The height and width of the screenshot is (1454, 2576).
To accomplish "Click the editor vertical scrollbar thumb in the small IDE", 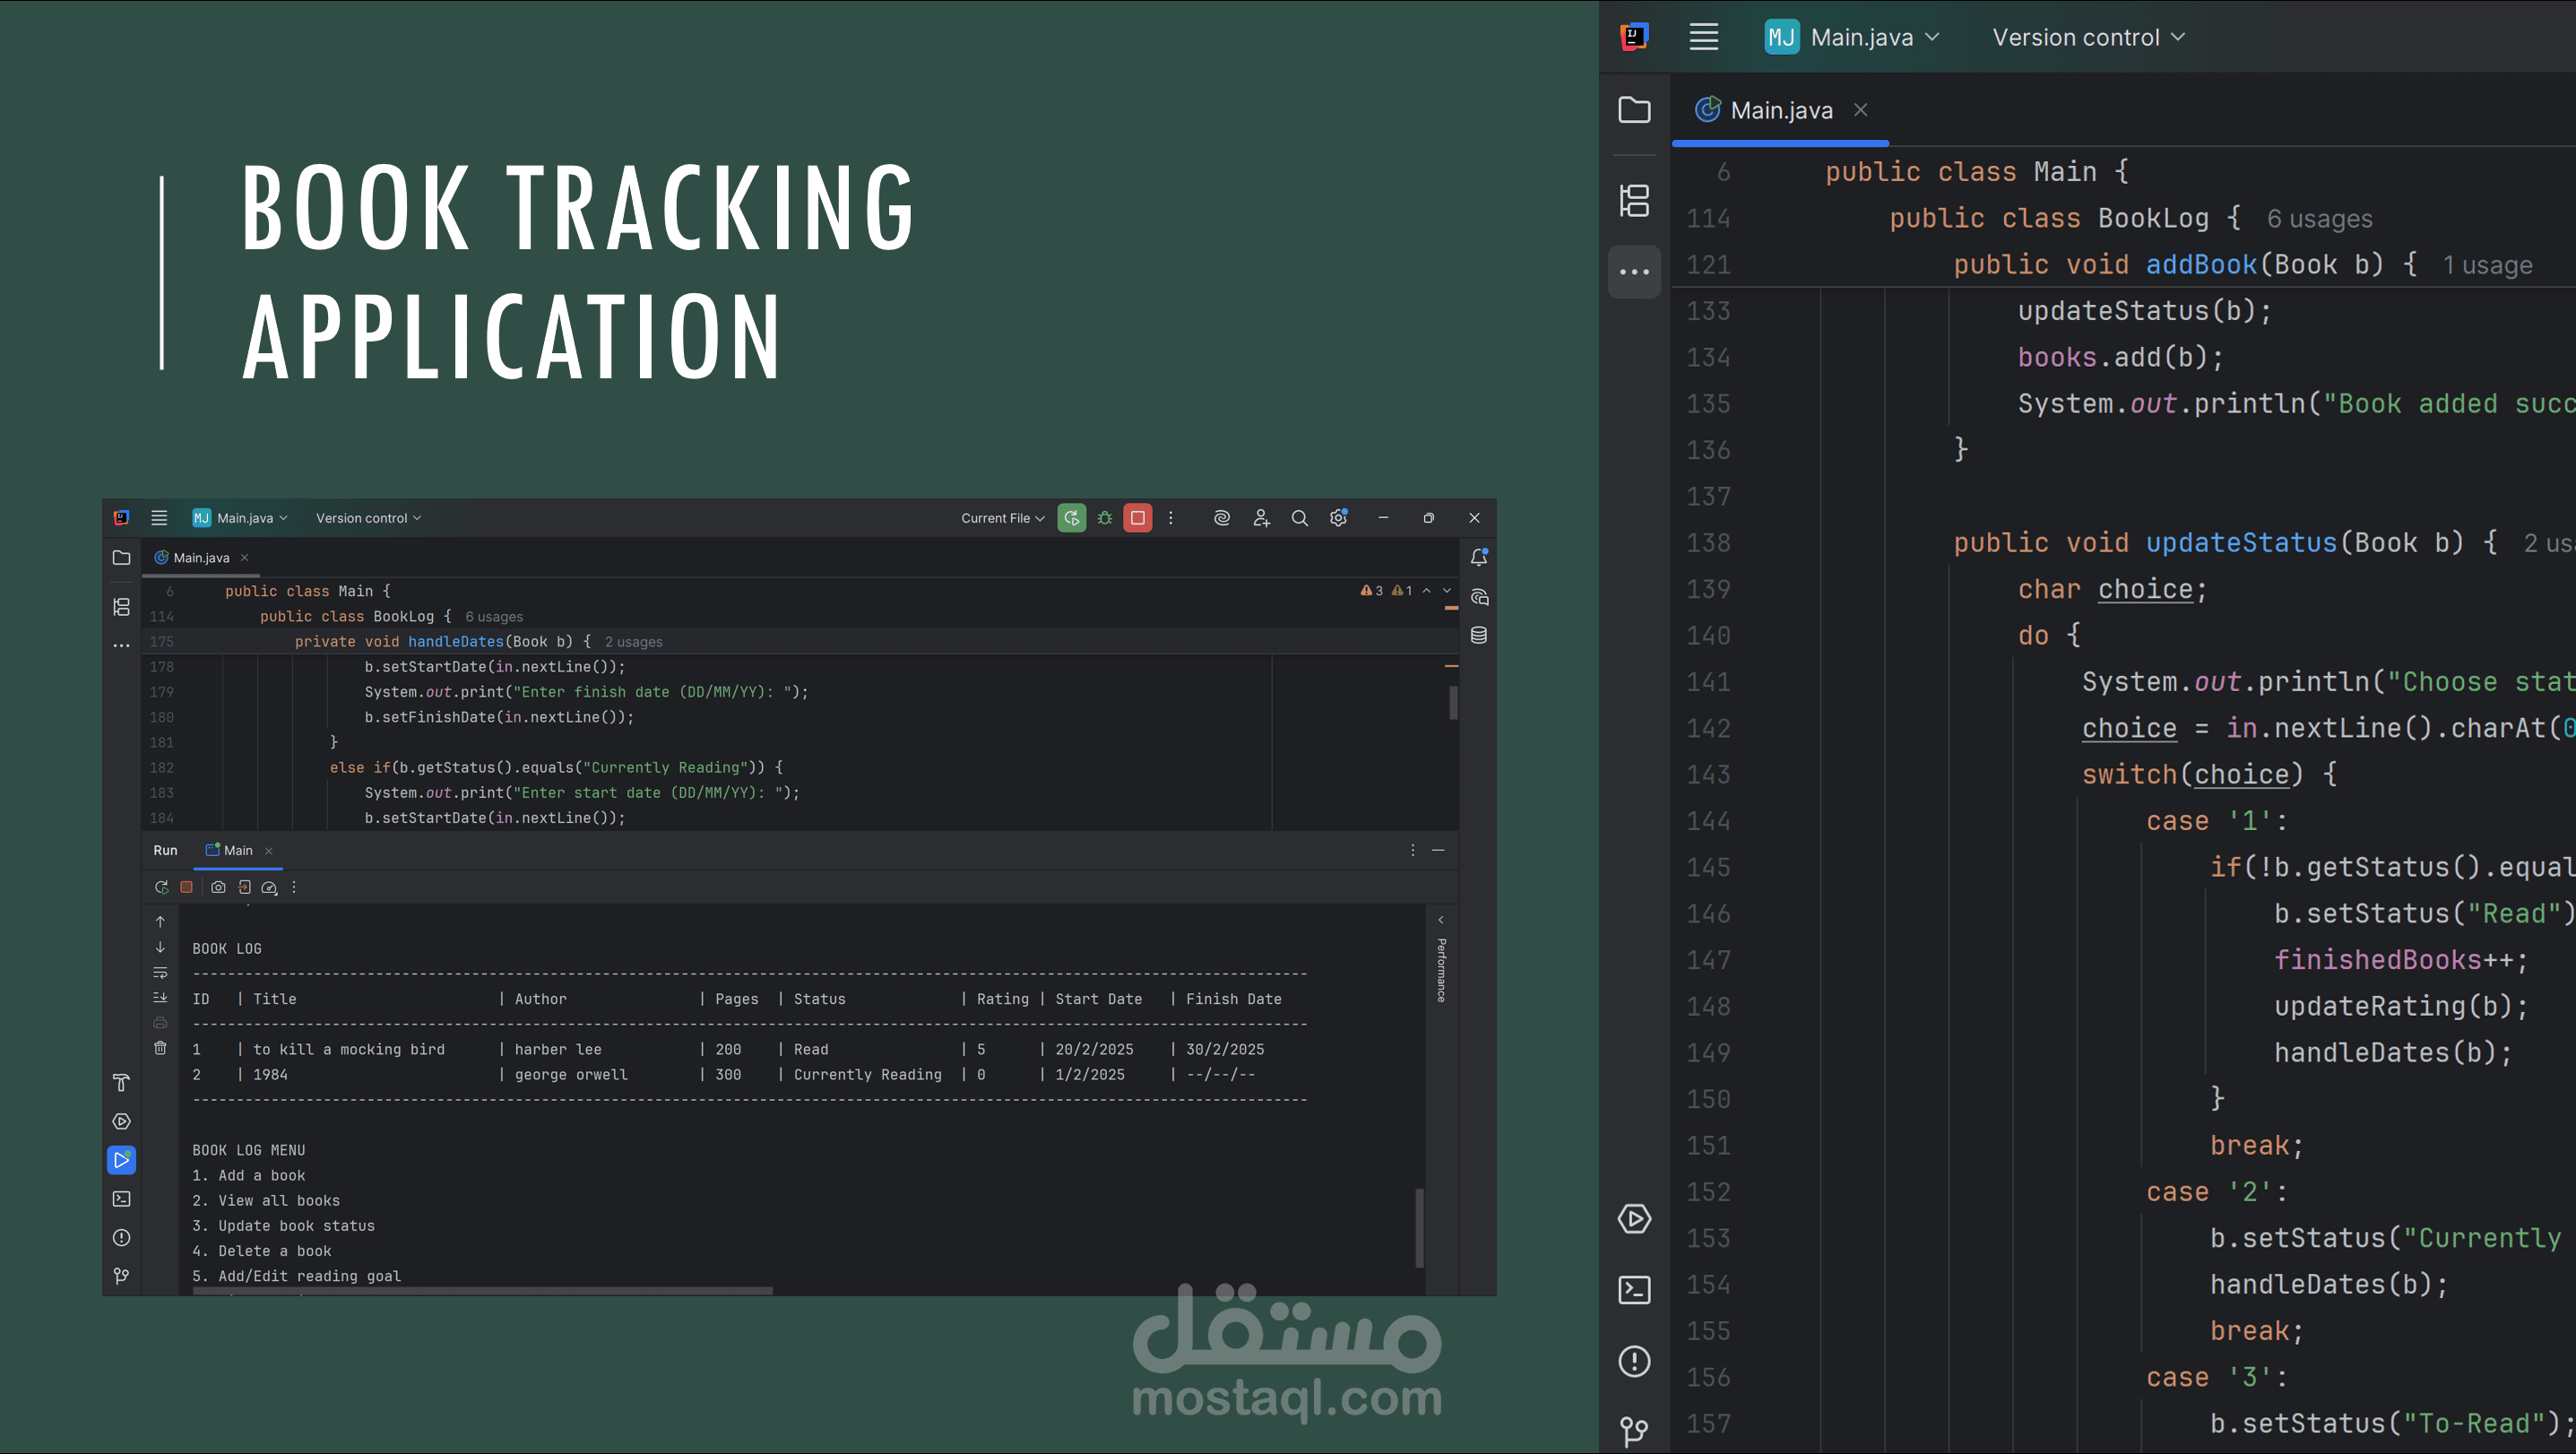I will (x=1453, y=702).
